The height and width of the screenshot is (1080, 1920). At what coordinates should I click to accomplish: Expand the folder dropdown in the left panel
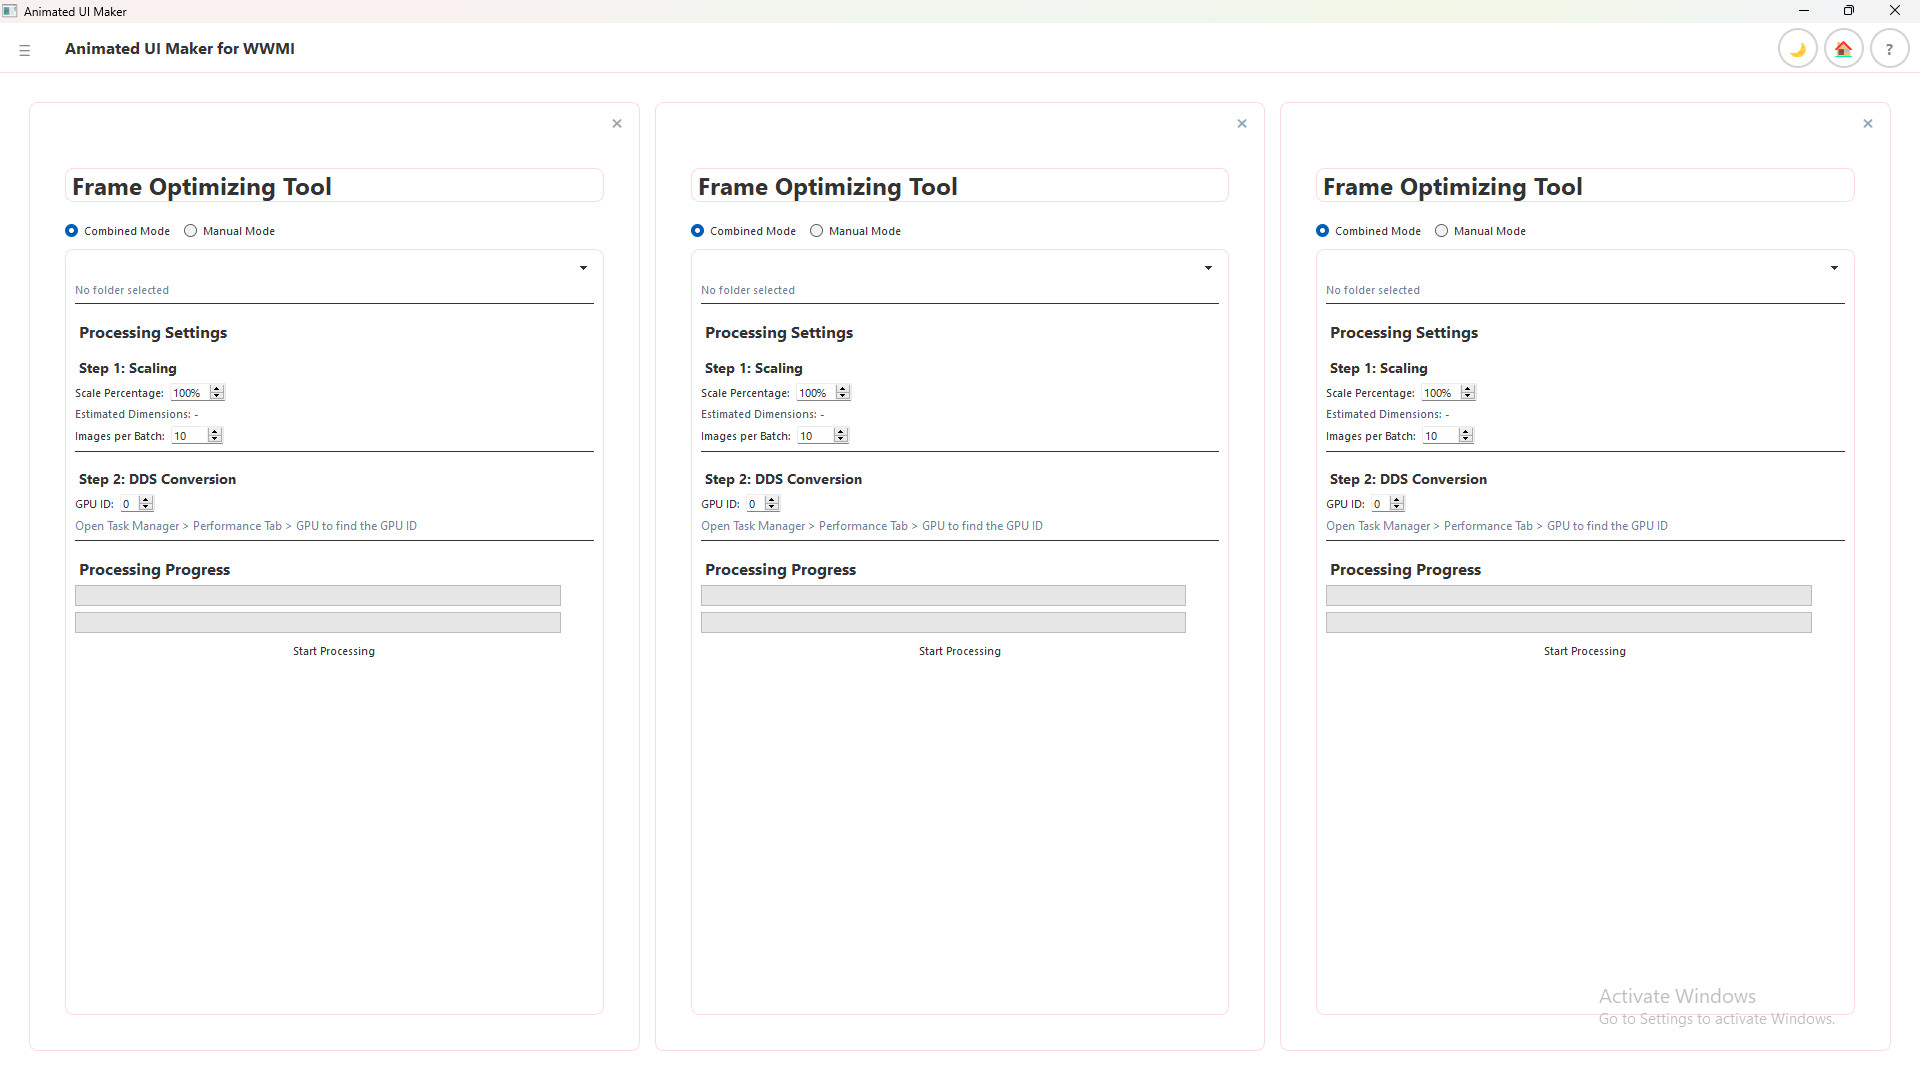(583, 268)
